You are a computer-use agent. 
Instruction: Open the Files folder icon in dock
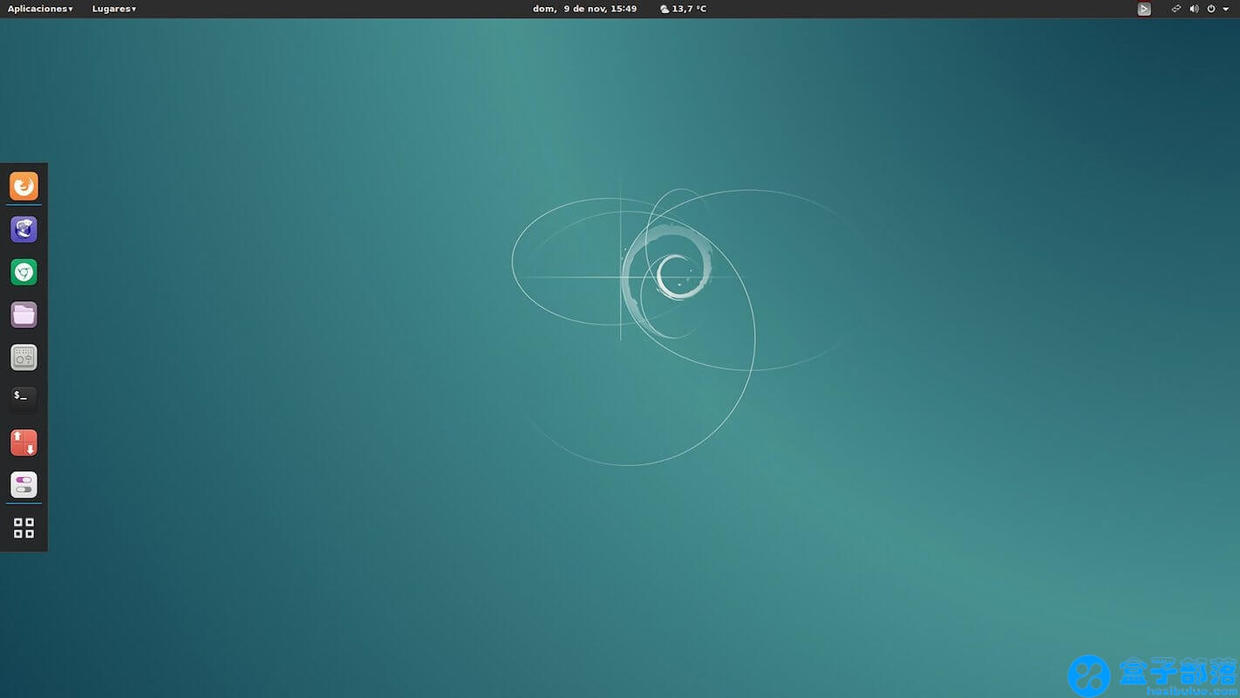pos(24,315)
